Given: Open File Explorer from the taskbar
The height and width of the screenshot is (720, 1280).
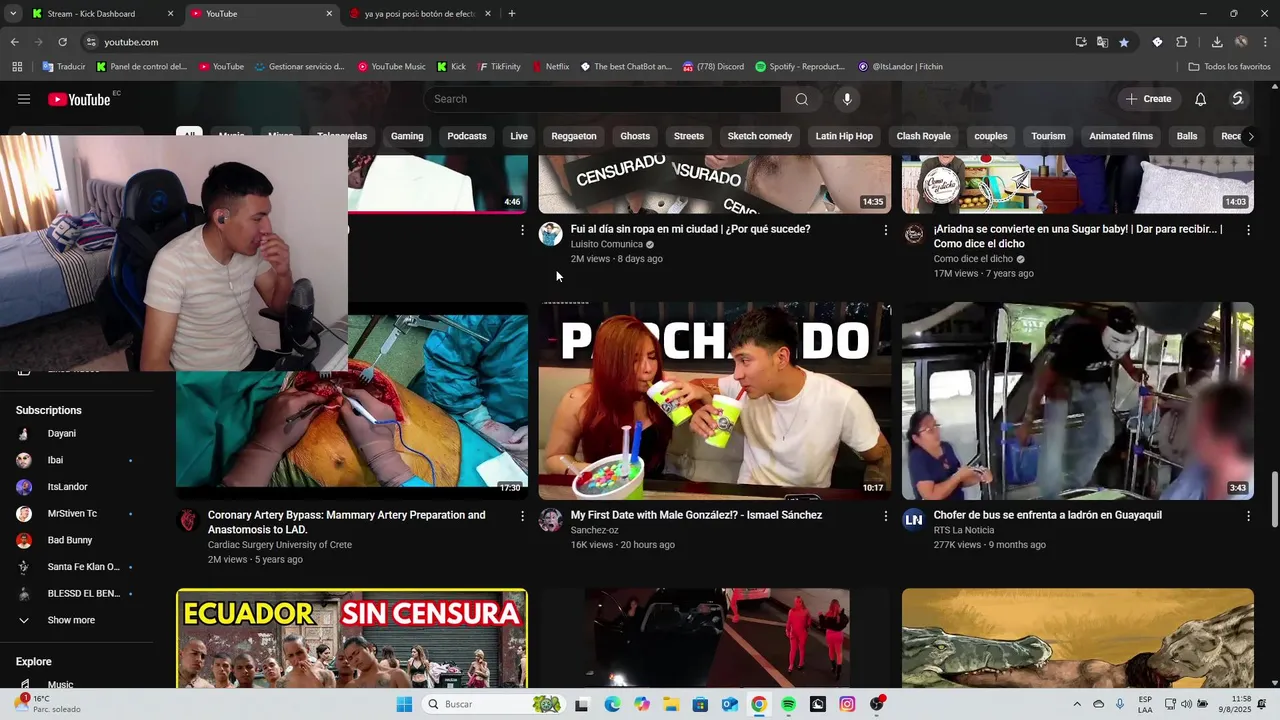Looking at the screenshot, I should click(671, 704).
